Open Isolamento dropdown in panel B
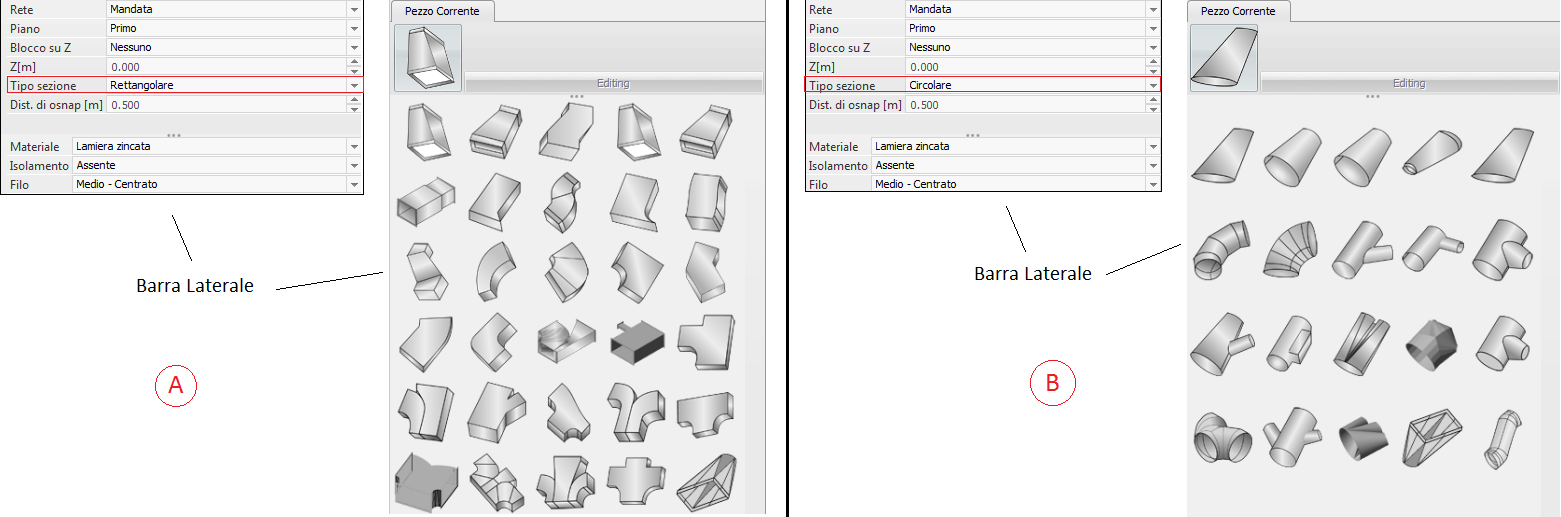 [1153, 166]
